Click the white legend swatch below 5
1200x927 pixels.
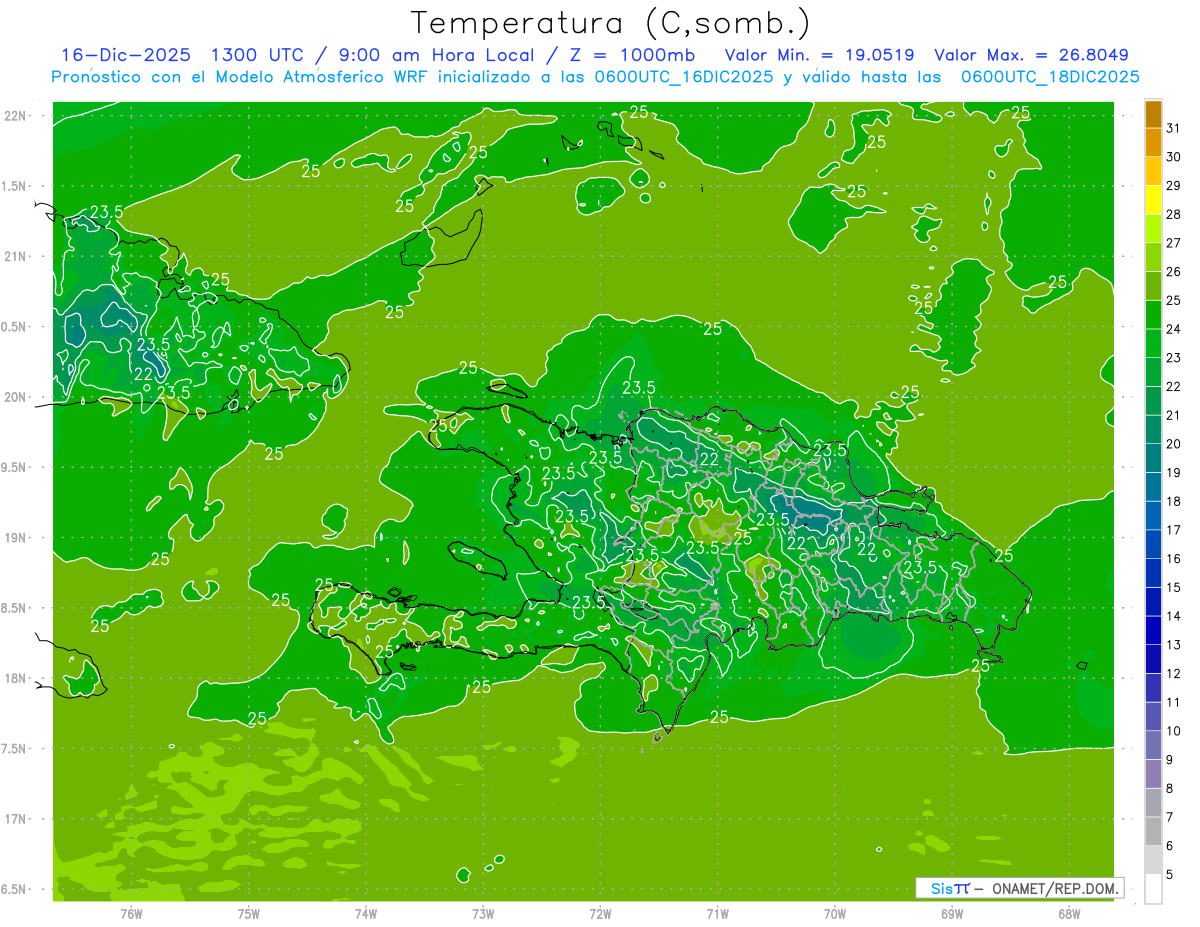1153,889
